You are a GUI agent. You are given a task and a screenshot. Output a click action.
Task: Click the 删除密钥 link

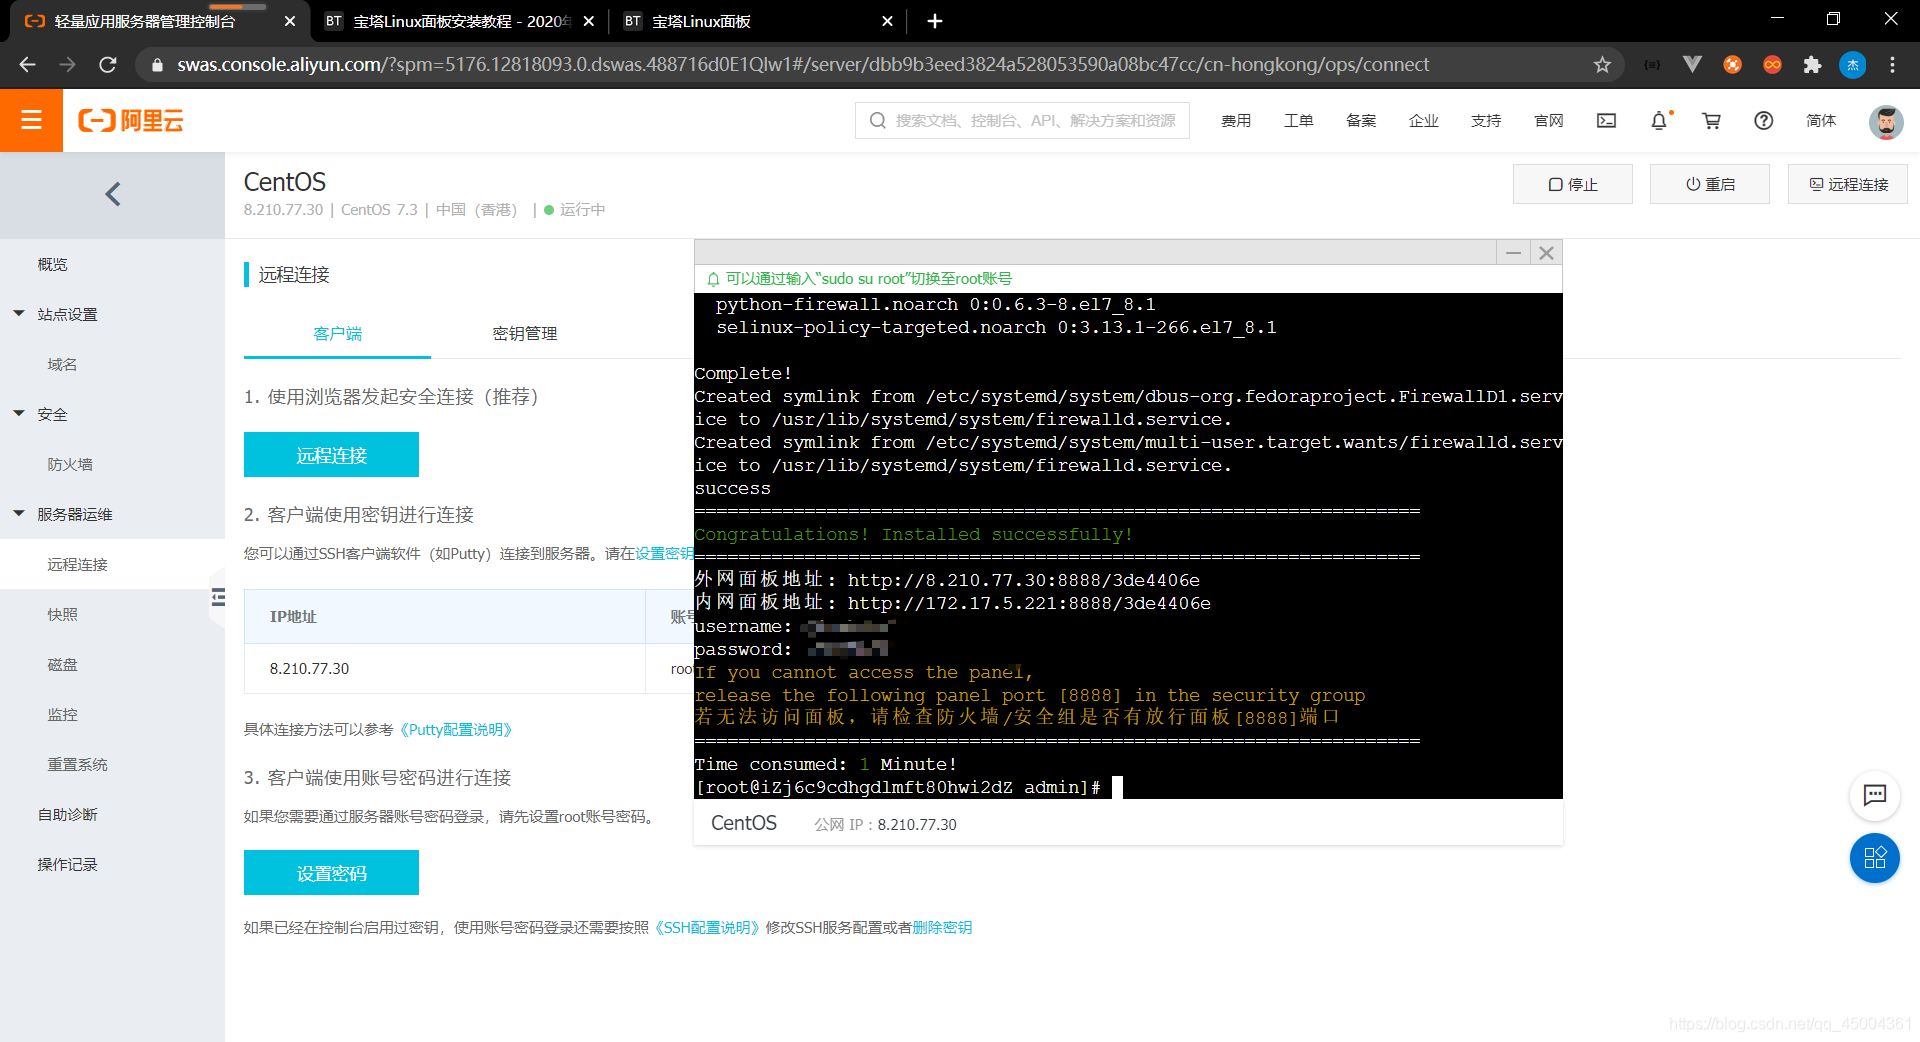[x=942, y=928]
